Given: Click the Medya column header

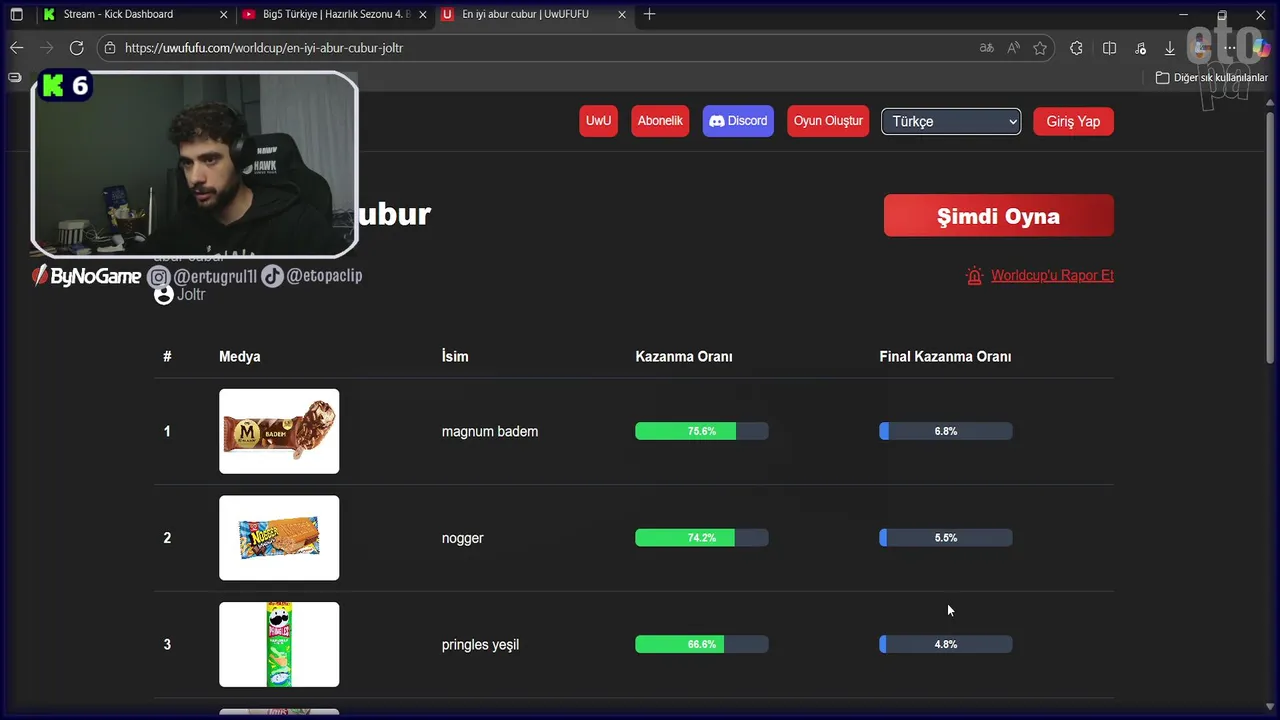Looking at the screenshot, I should pyautogui.click(x=240, y=357).
